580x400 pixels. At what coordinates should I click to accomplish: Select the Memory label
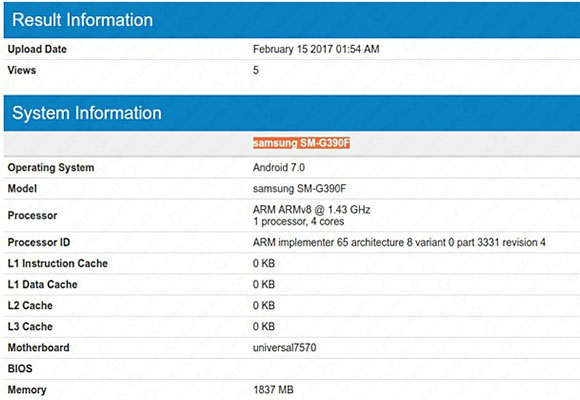coord(27,390)
